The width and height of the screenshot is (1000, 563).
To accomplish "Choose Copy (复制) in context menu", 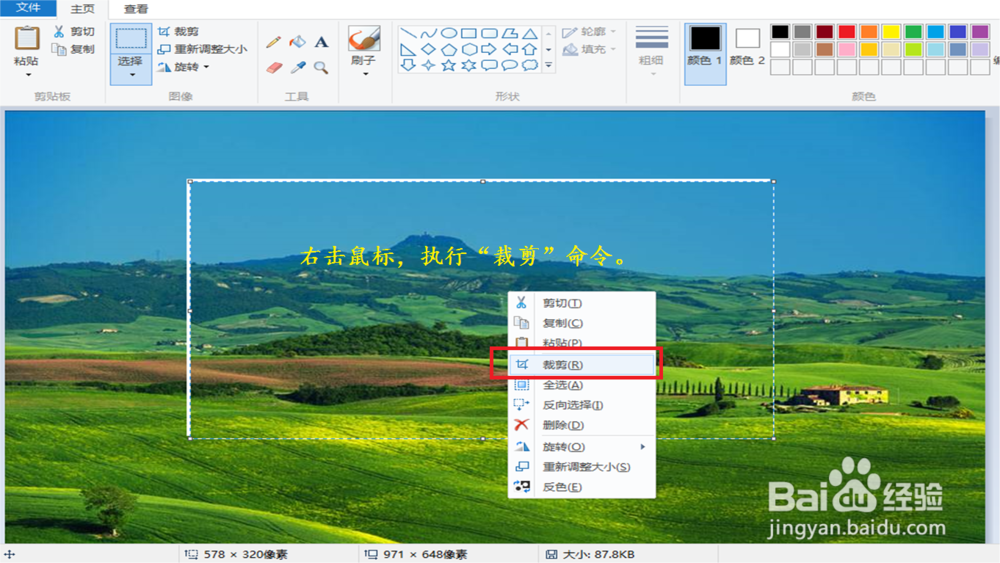I will [582, 323].
